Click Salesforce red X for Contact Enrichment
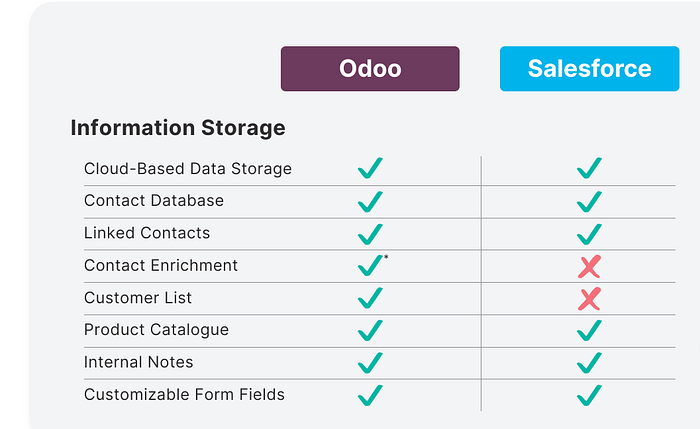This screenshot has height=429, width=700. [x=589, y=267]
